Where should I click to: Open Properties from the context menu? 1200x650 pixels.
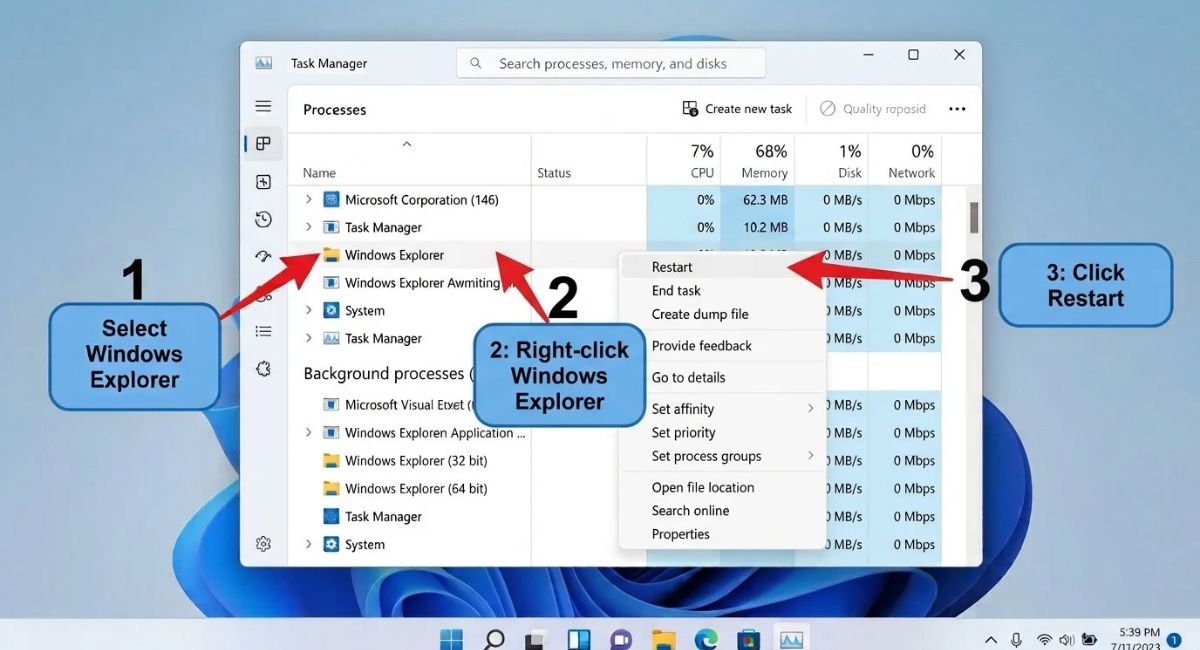[722, 534]
